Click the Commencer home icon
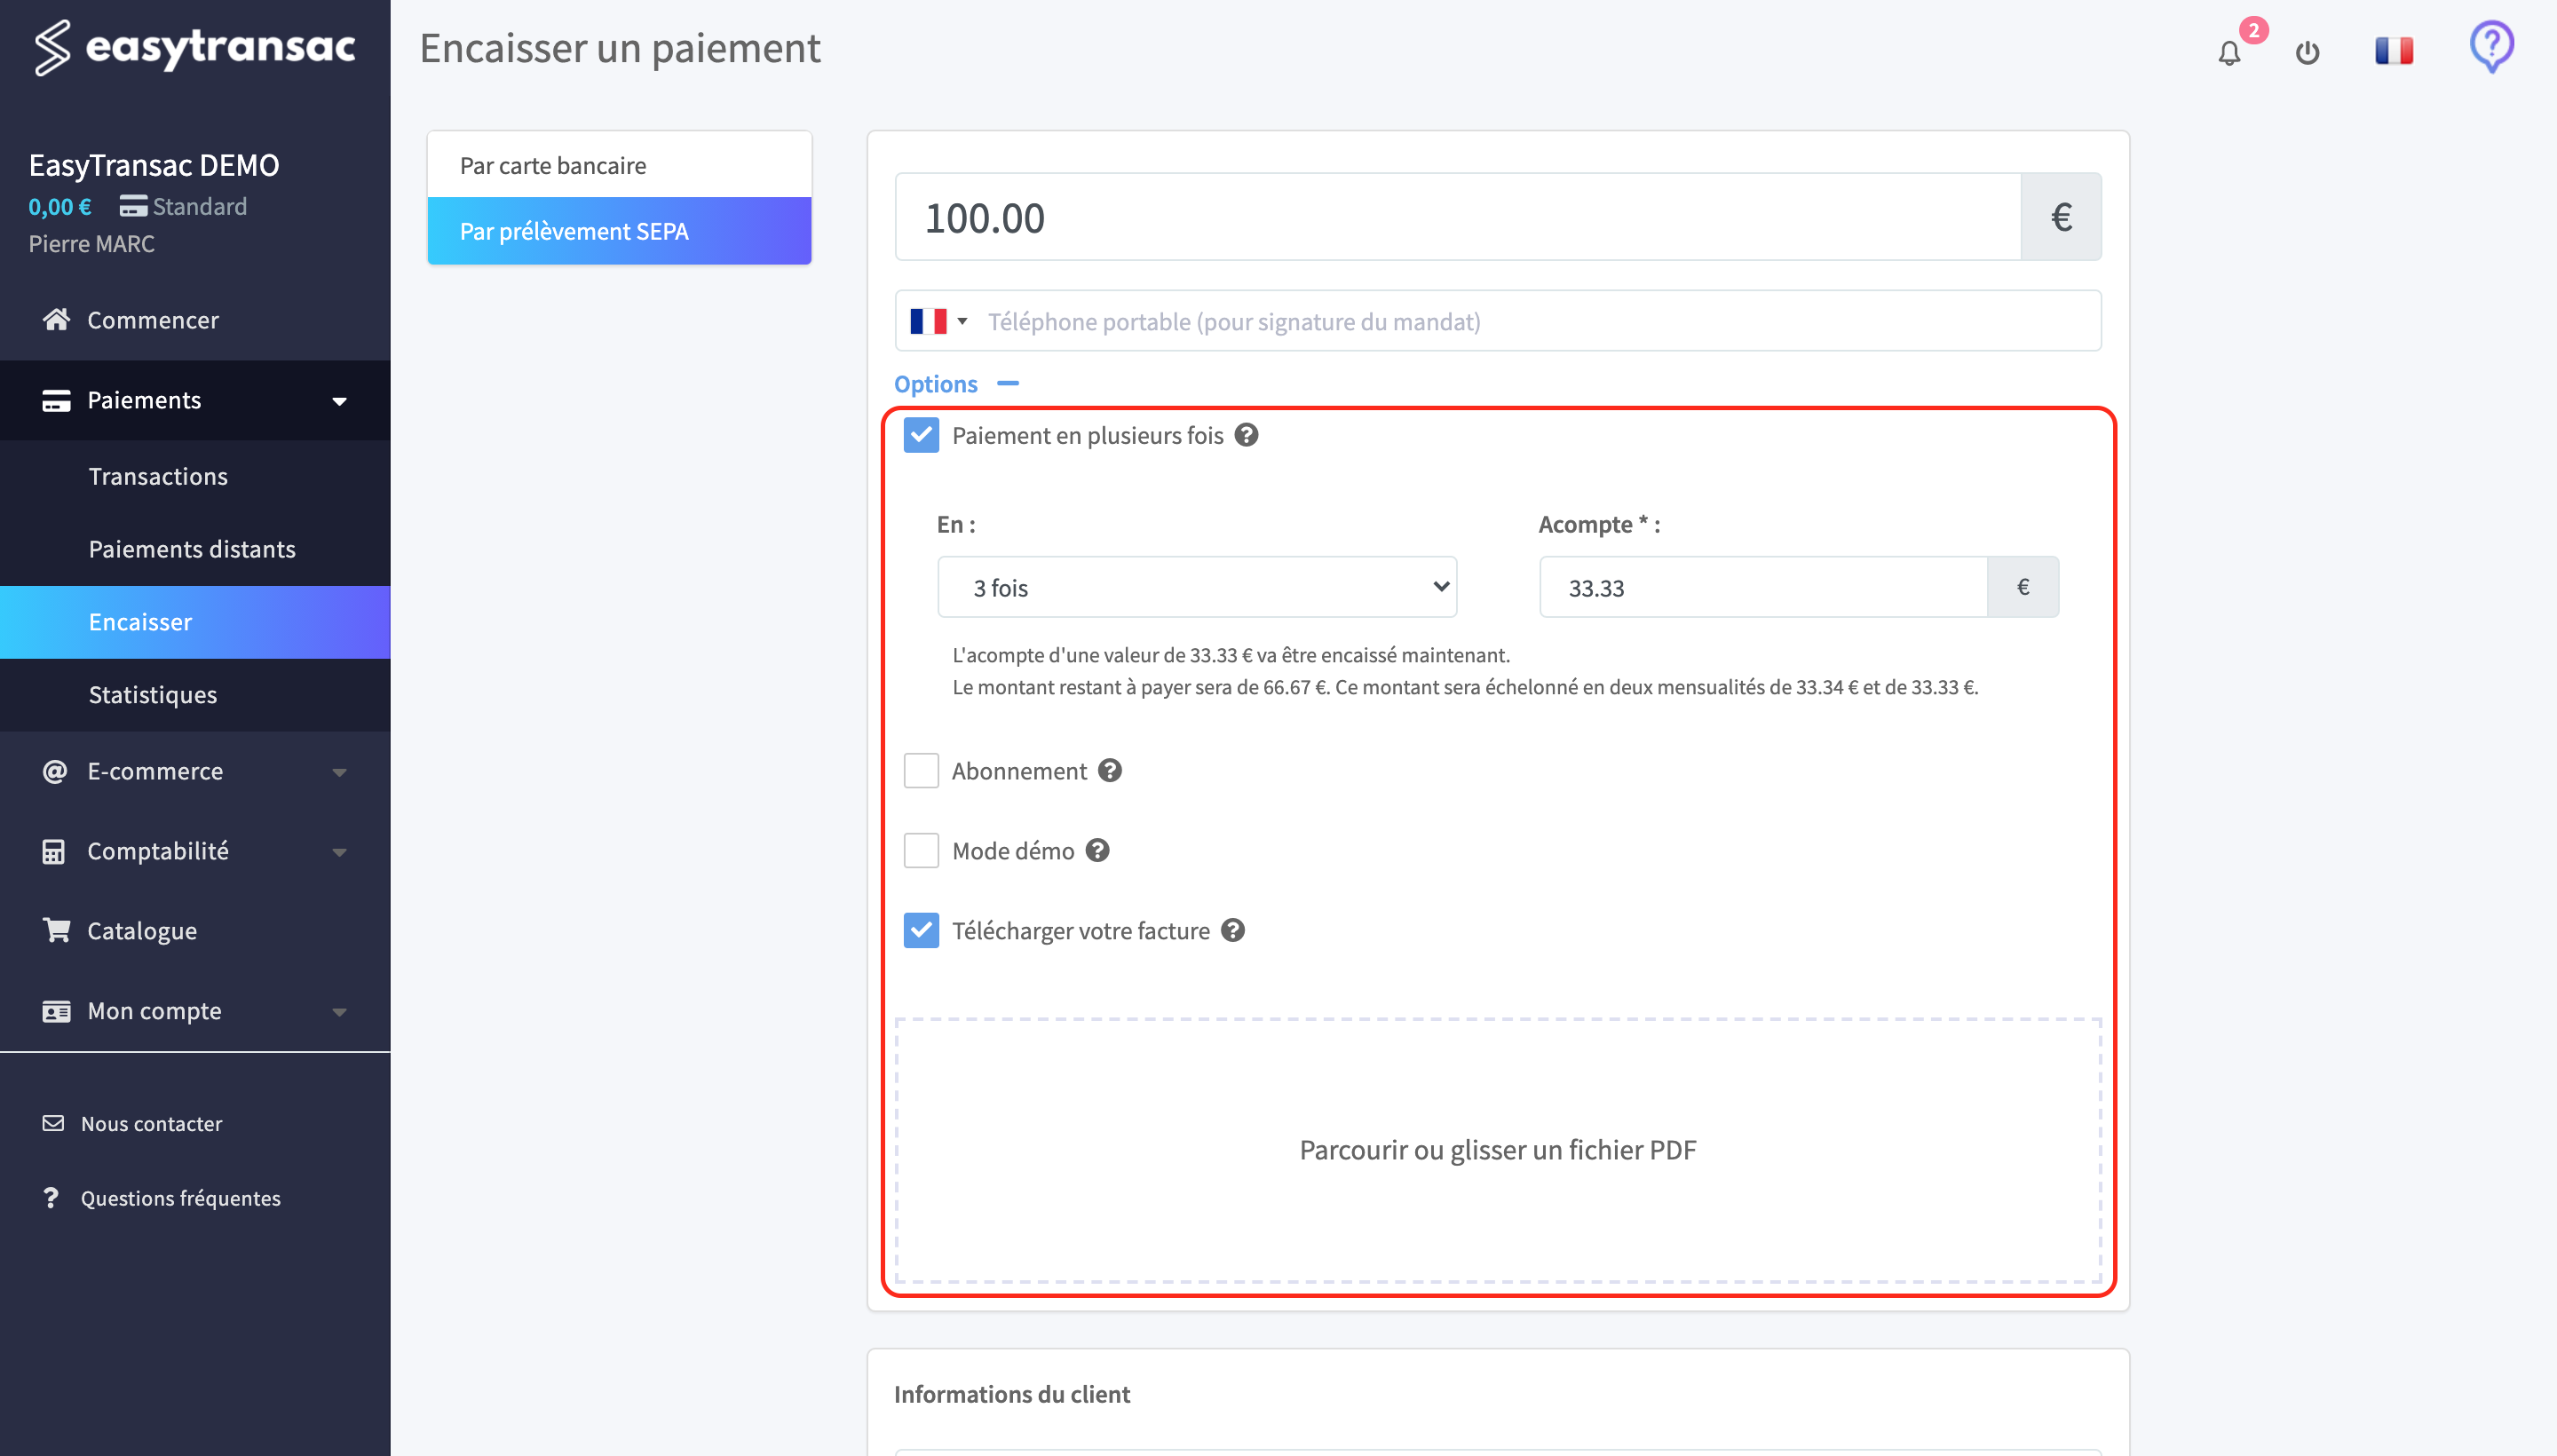Image resolution: width=2557 pixels, height=1456 pixels. click(56, 319)
